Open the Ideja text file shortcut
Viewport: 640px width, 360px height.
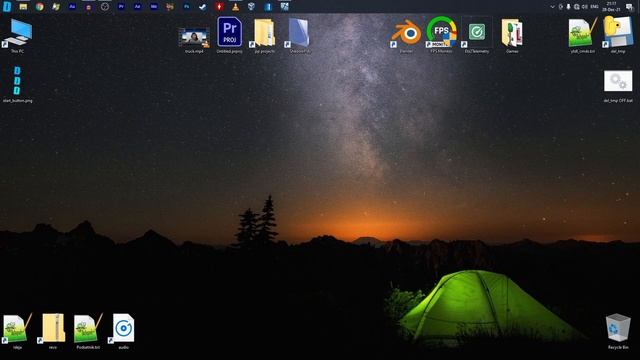click(17, 331)
